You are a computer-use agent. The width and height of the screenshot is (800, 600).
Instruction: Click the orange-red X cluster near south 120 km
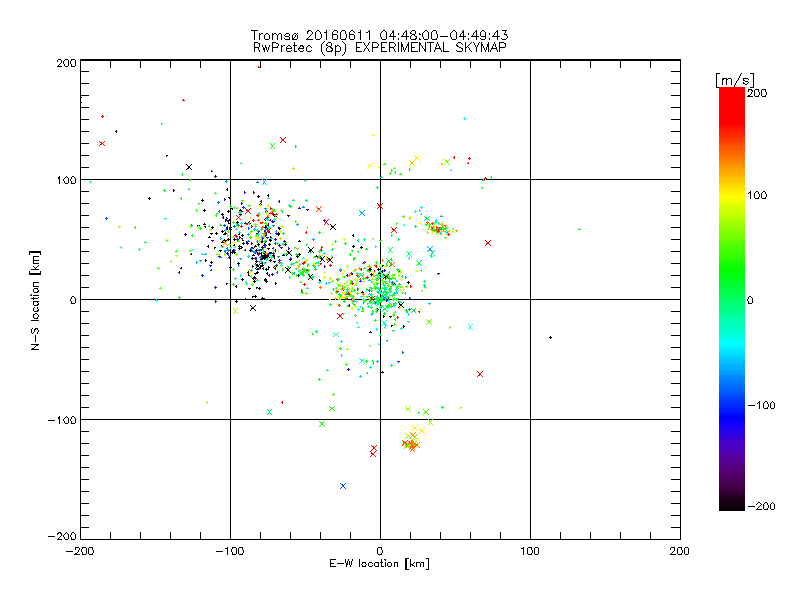[412, 443]
